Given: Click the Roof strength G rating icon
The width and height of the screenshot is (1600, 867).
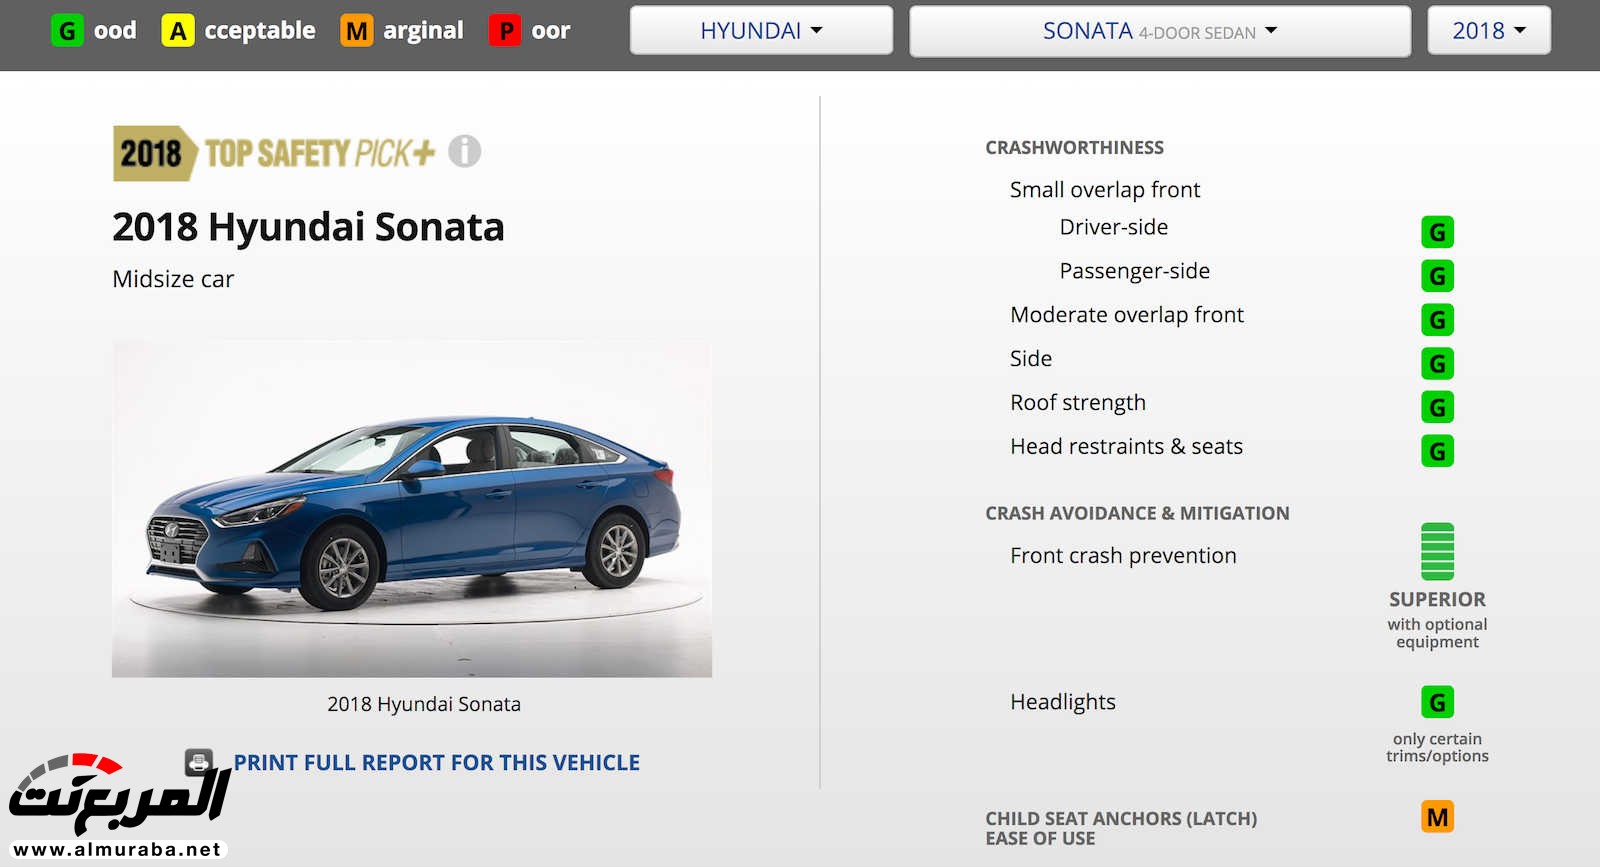Looking at the screenshot, I should tap(1437, 407).
